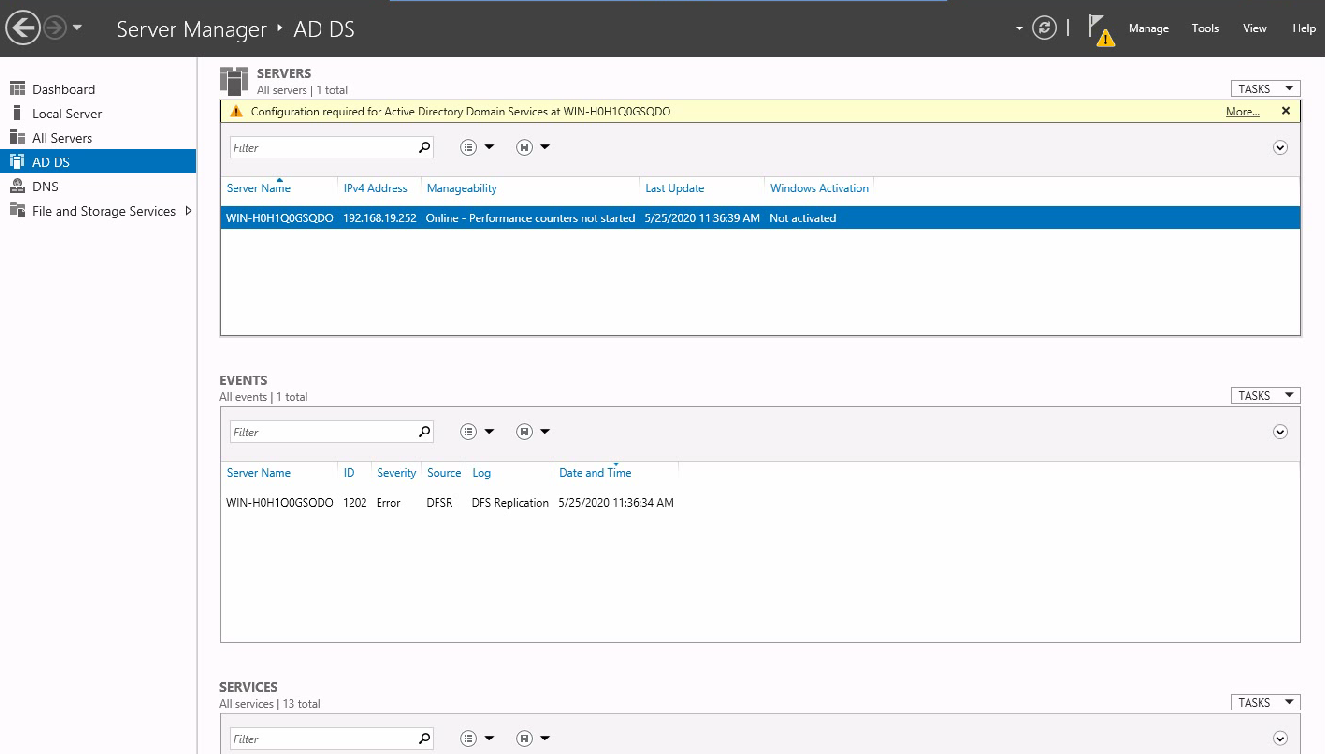The width and height of the screenshot is (1325, 754).
Task: Sort servers by Manageability column
Action: pos(462,188)
